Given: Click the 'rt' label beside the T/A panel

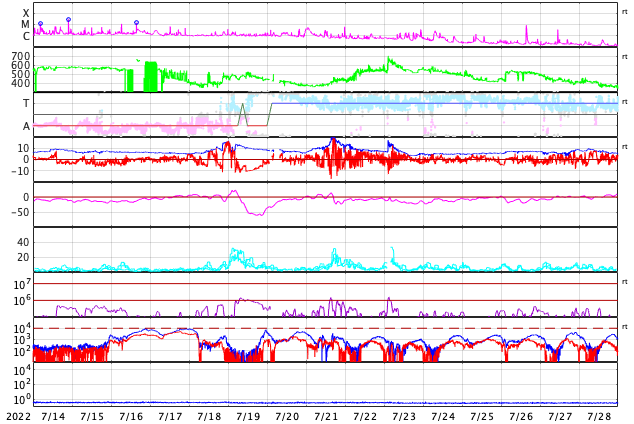Looking at the screenshot, I should [x=624, y=102].
